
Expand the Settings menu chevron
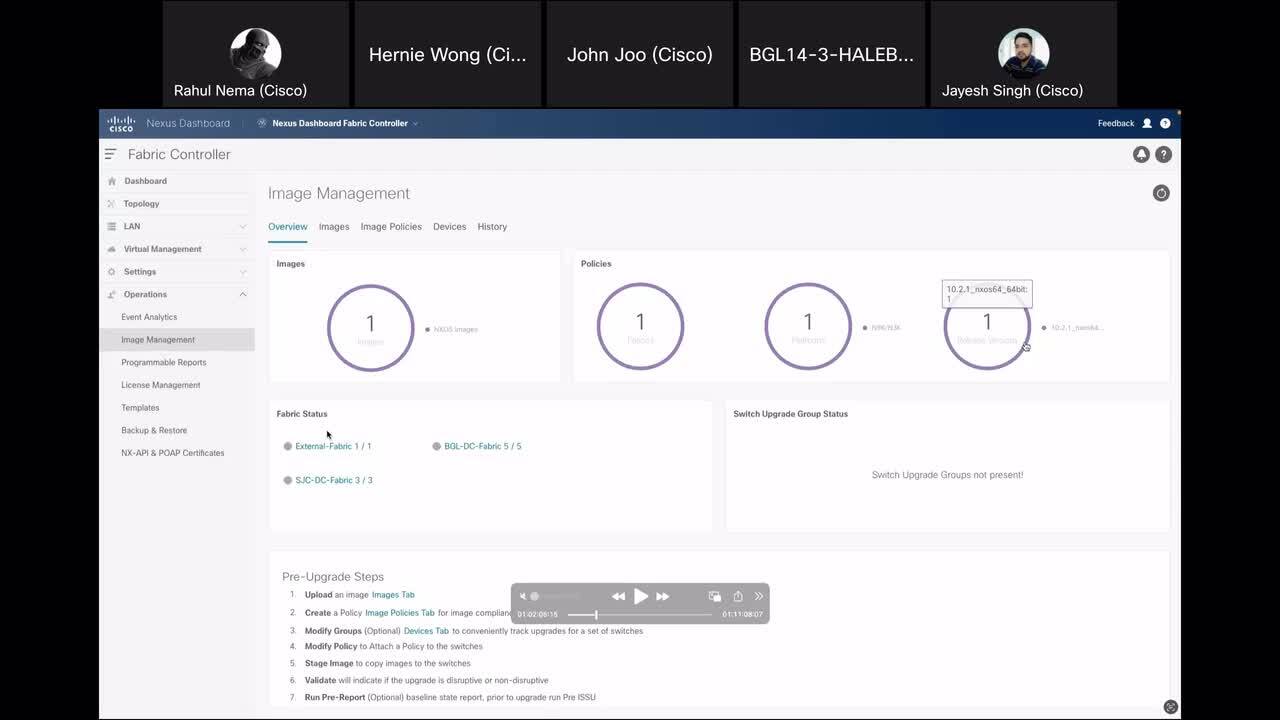click(x=243, y=272)
